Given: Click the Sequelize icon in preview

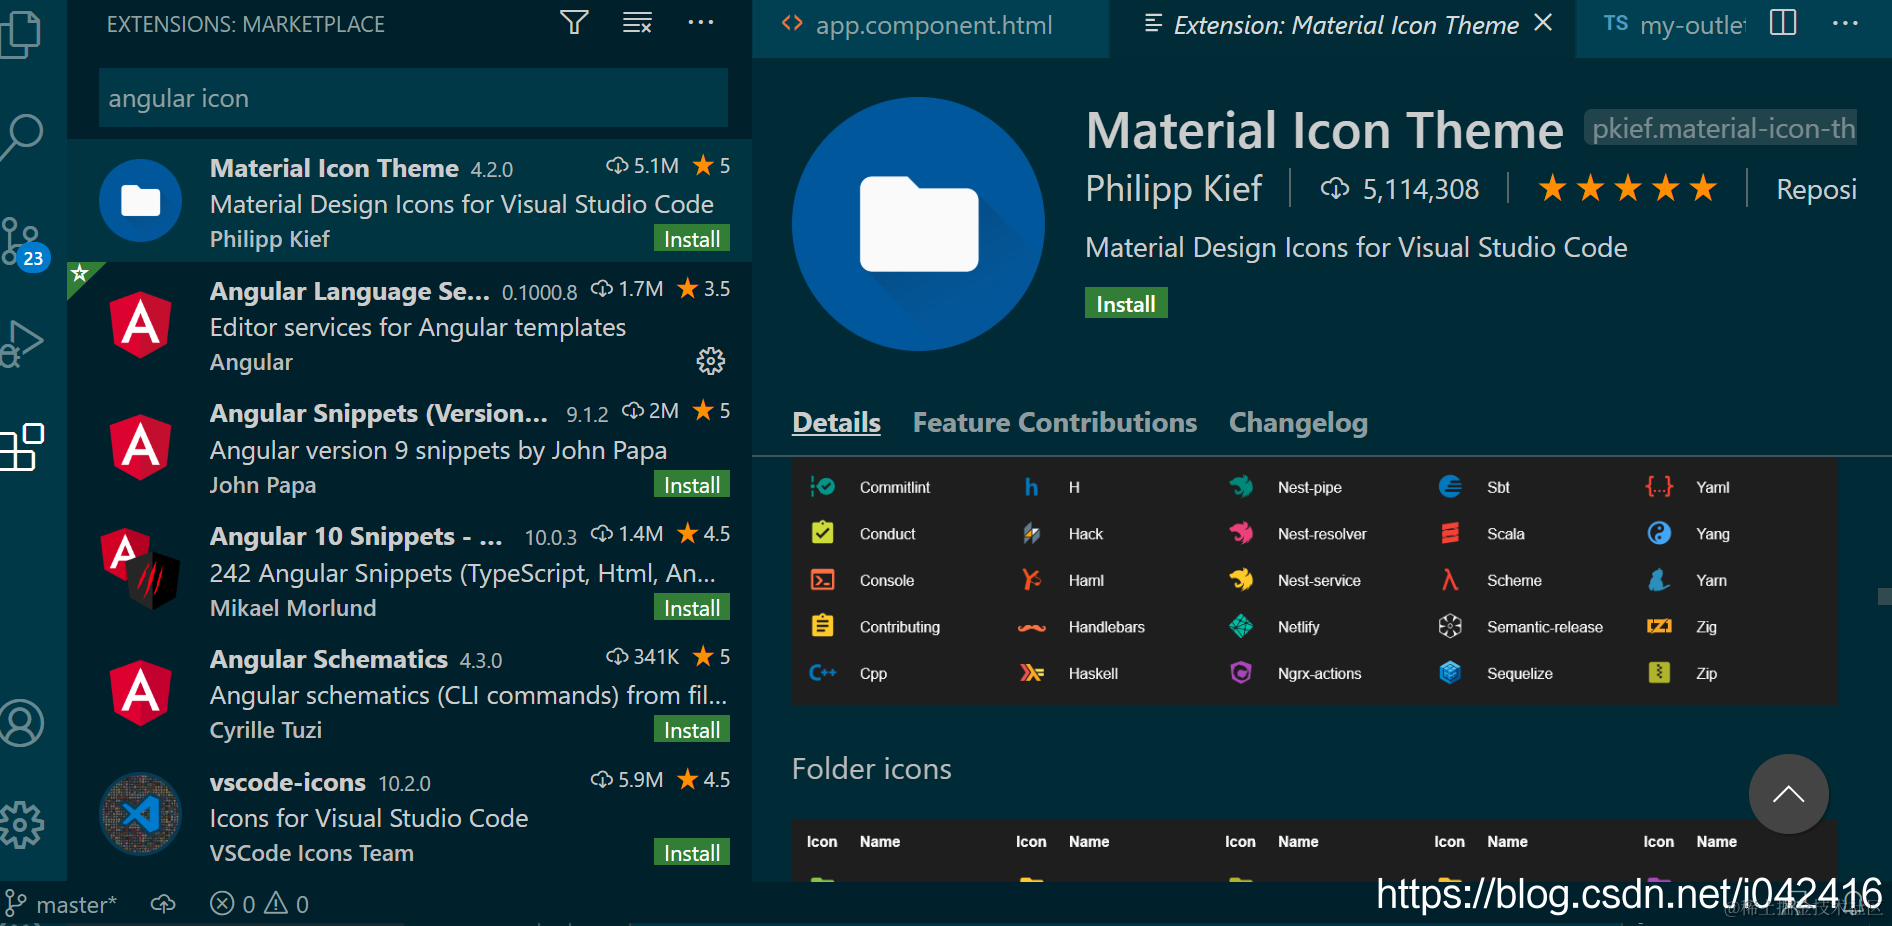Looking at the screenshot, I should click(x=1450, y=673).
